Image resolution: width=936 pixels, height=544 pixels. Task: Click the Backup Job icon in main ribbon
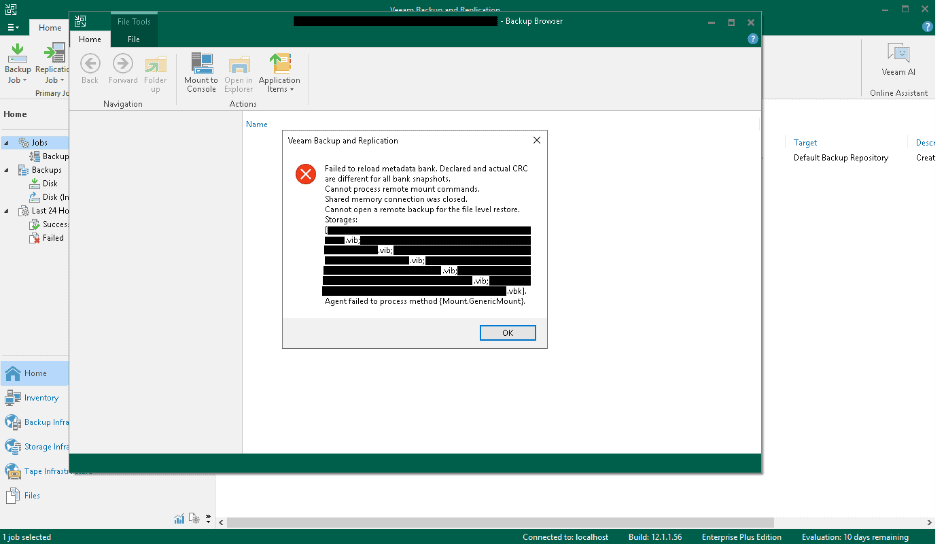[17, 54]
